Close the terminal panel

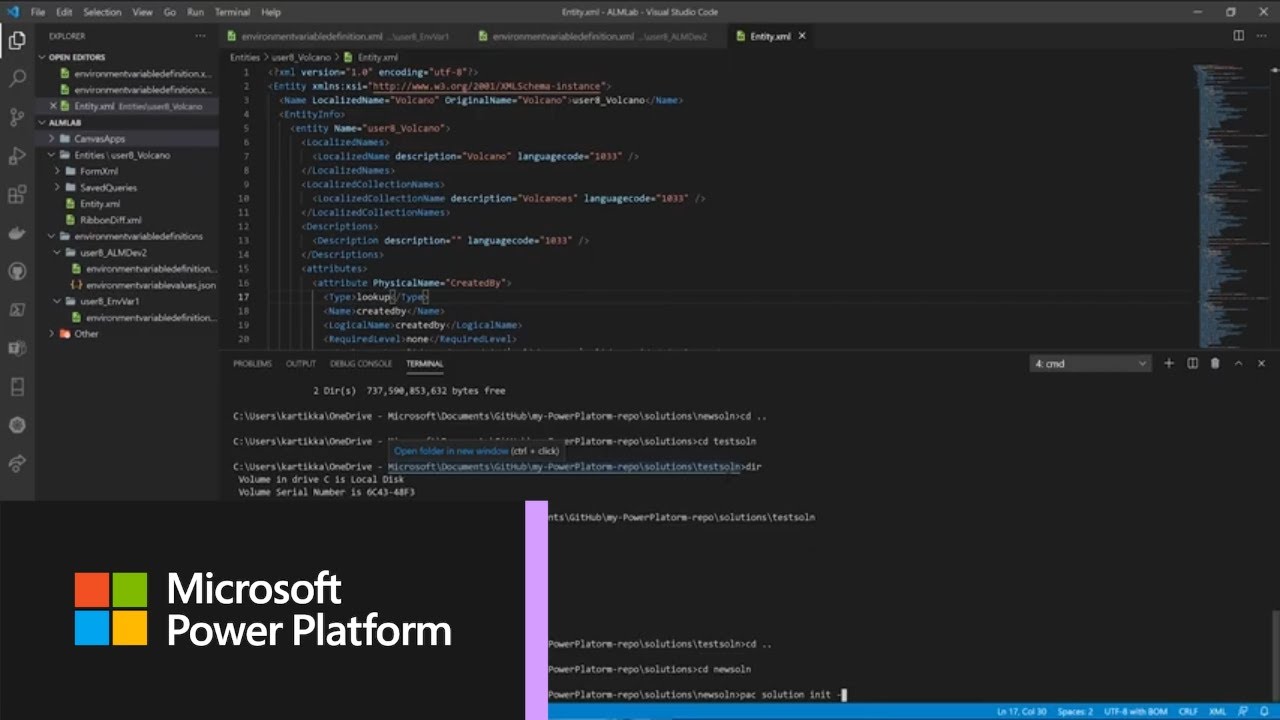tap(1262, 364)
